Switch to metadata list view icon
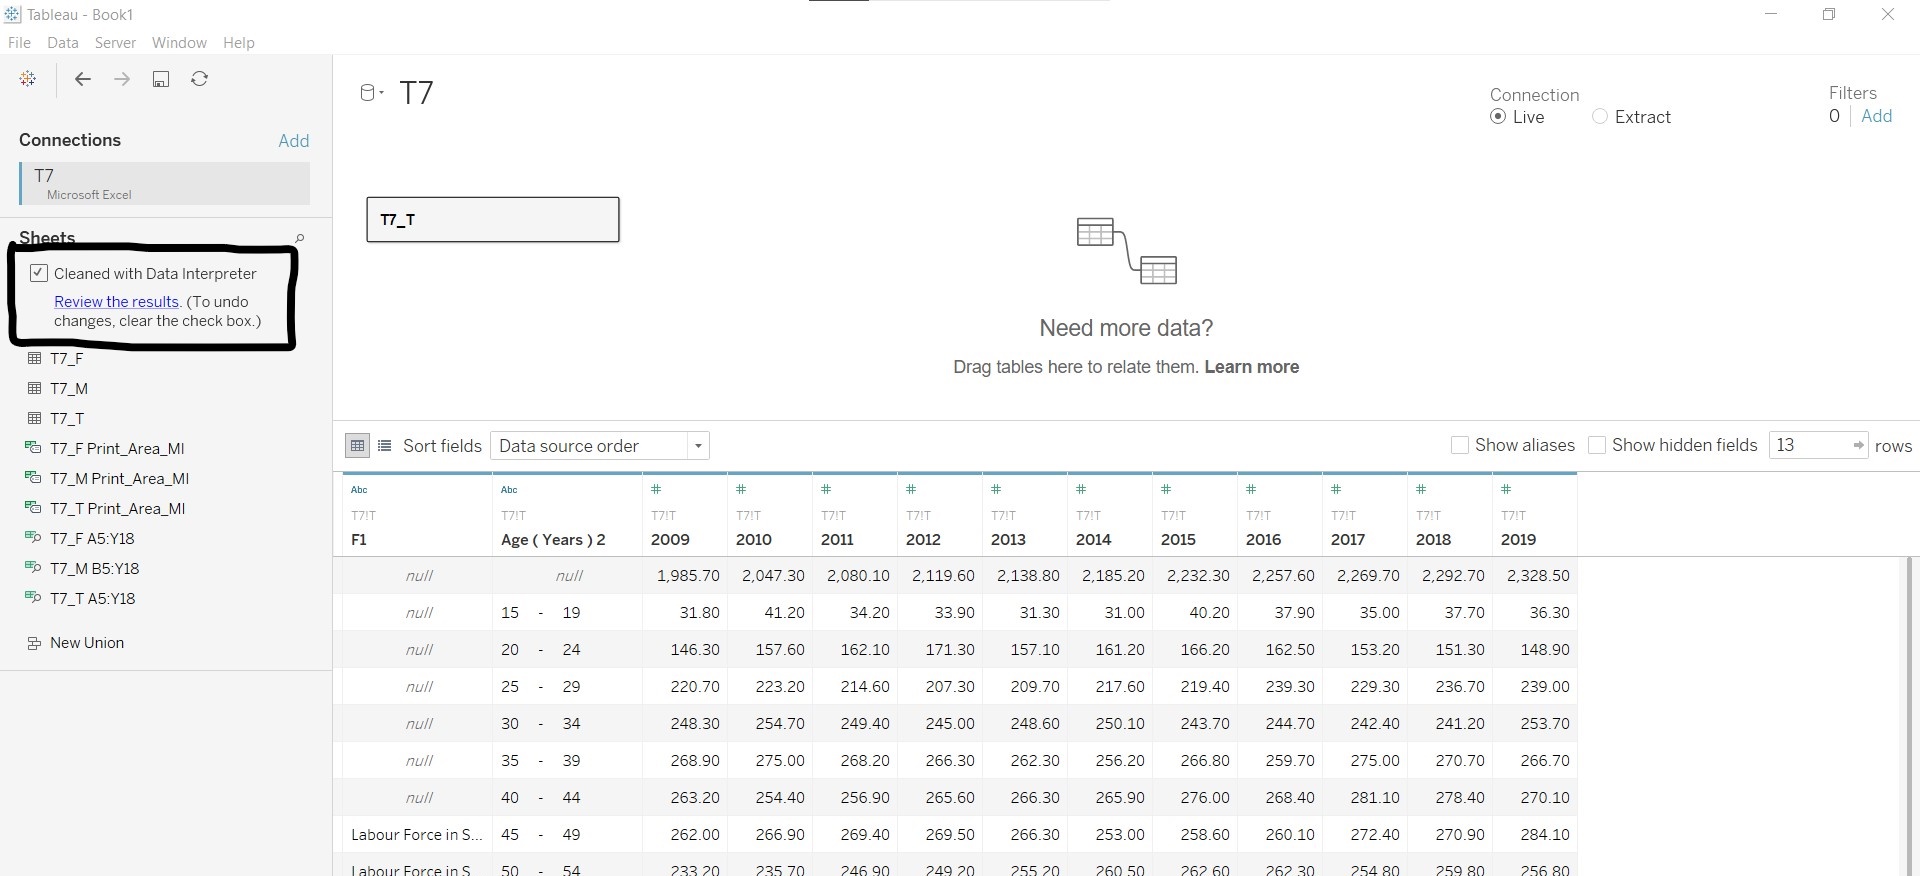The width and height of the screenshot is (1920, 876). tap(384, 446)
